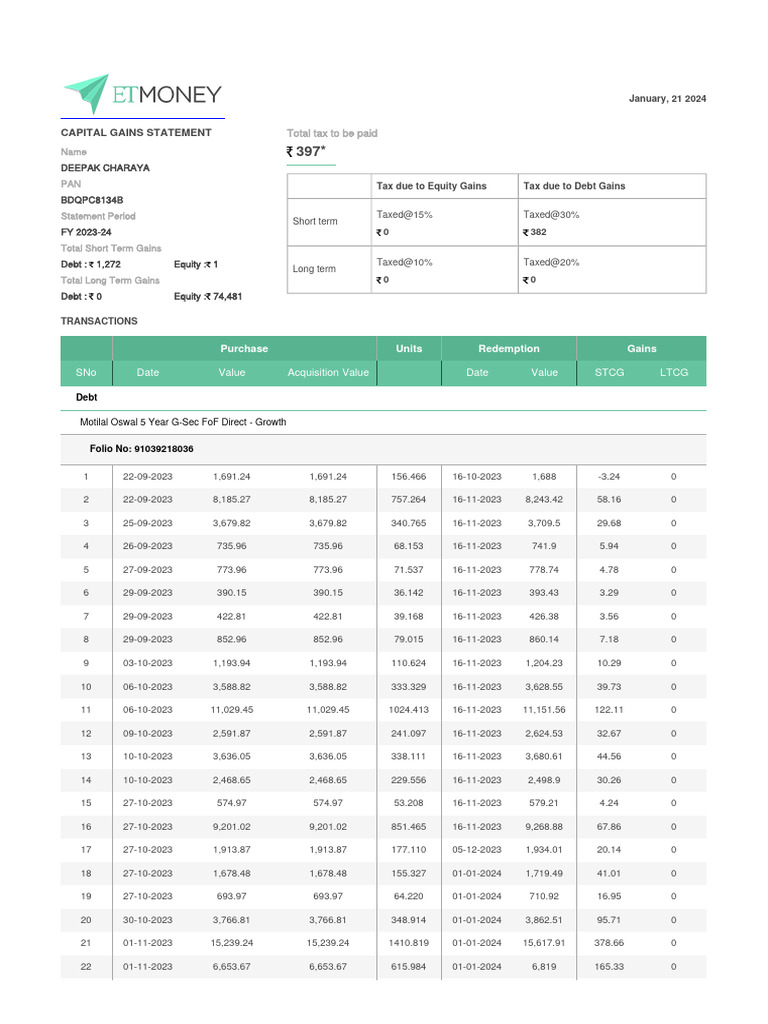Image resolution: width=768 pixels, height=1024 pixels.
Task: Click redemption value 778.74 in row 5
Action: coord(544,569)
